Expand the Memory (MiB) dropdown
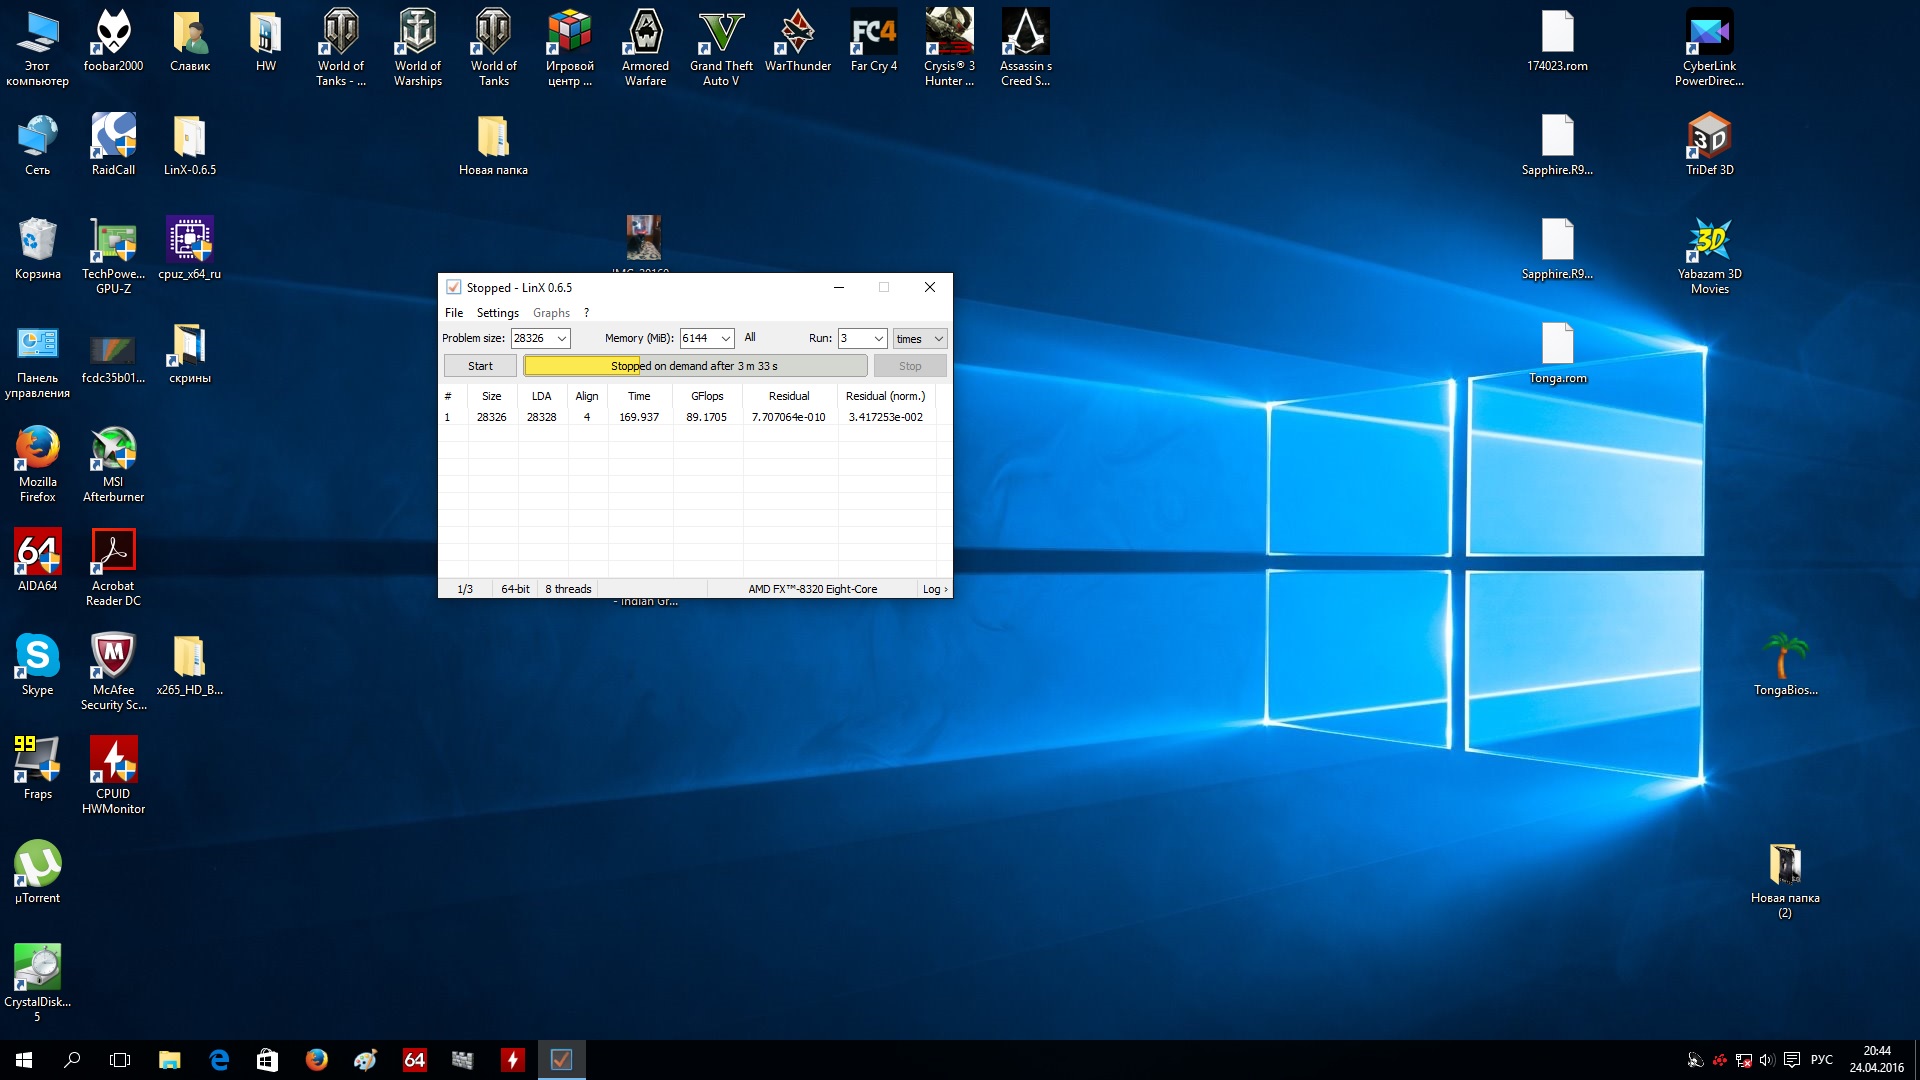The height and width of the screenshot is (1080, 1920). pos(726,339)
